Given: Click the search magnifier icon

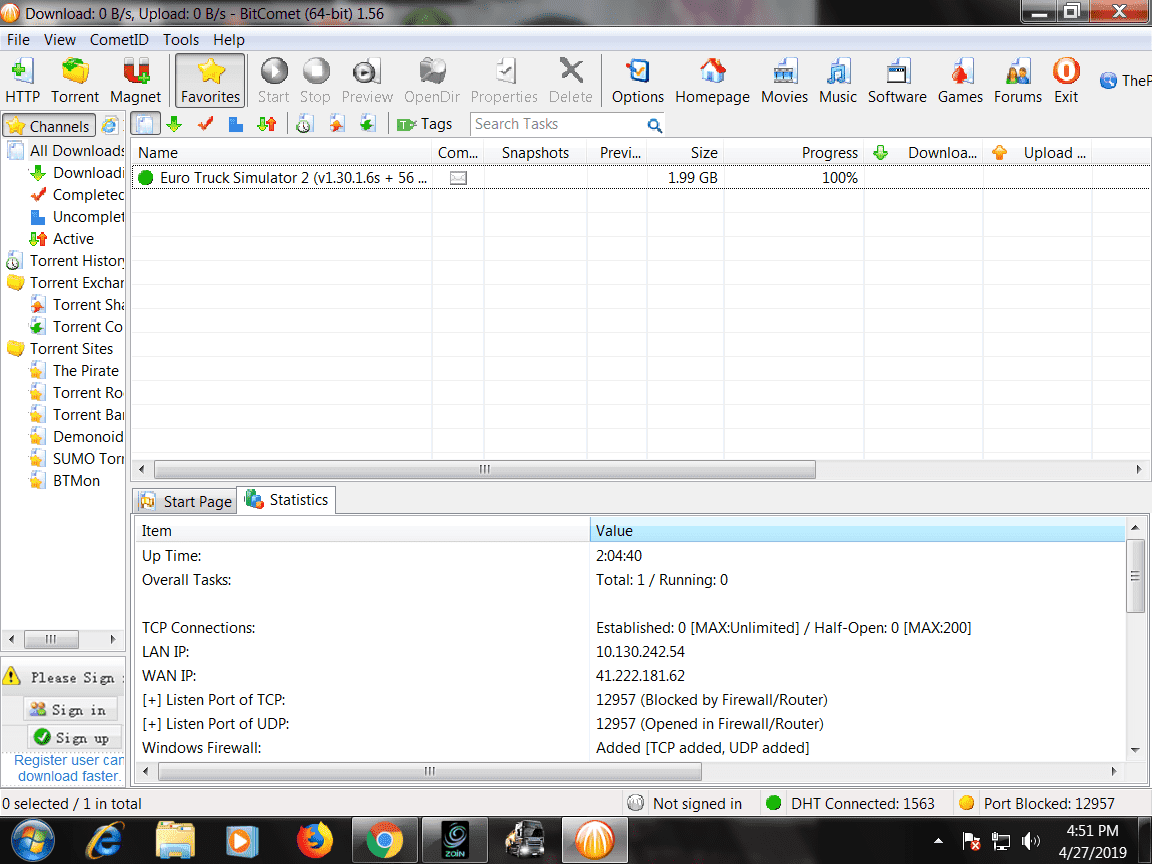Looking at the screenshot, I should click(654, 125).
